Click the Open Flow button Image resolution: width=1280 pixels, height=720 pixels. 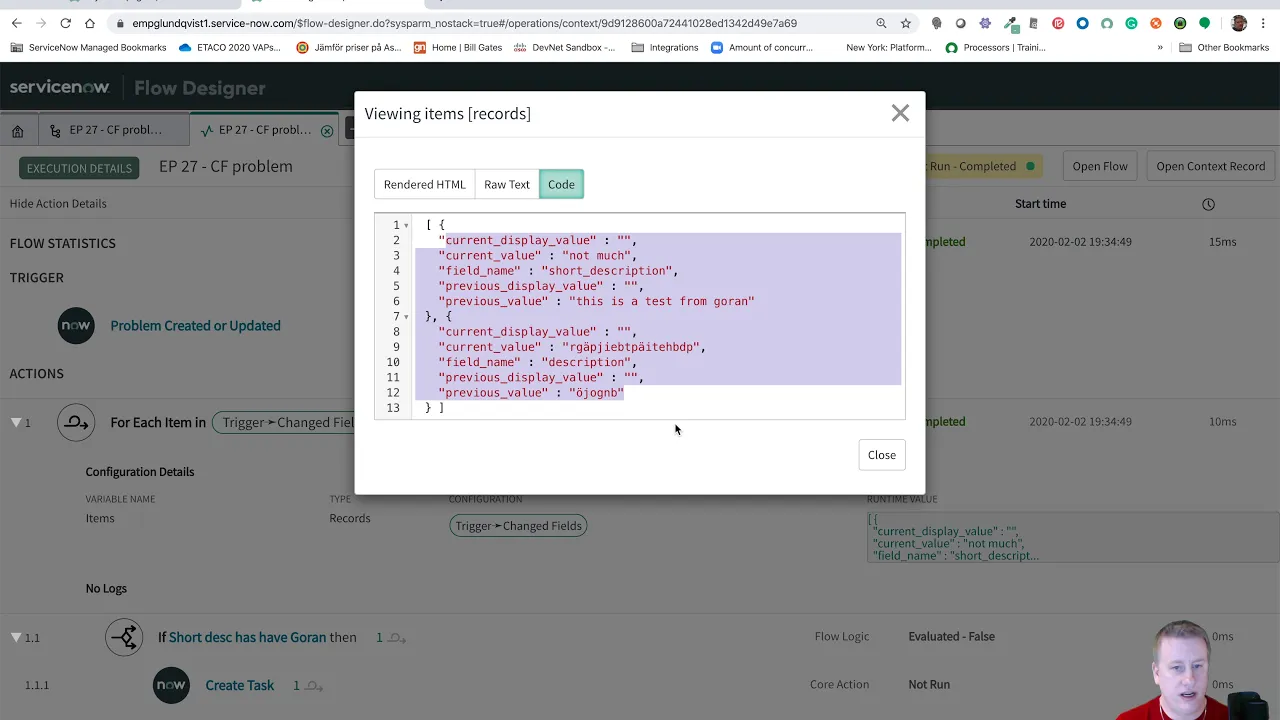1099,166
